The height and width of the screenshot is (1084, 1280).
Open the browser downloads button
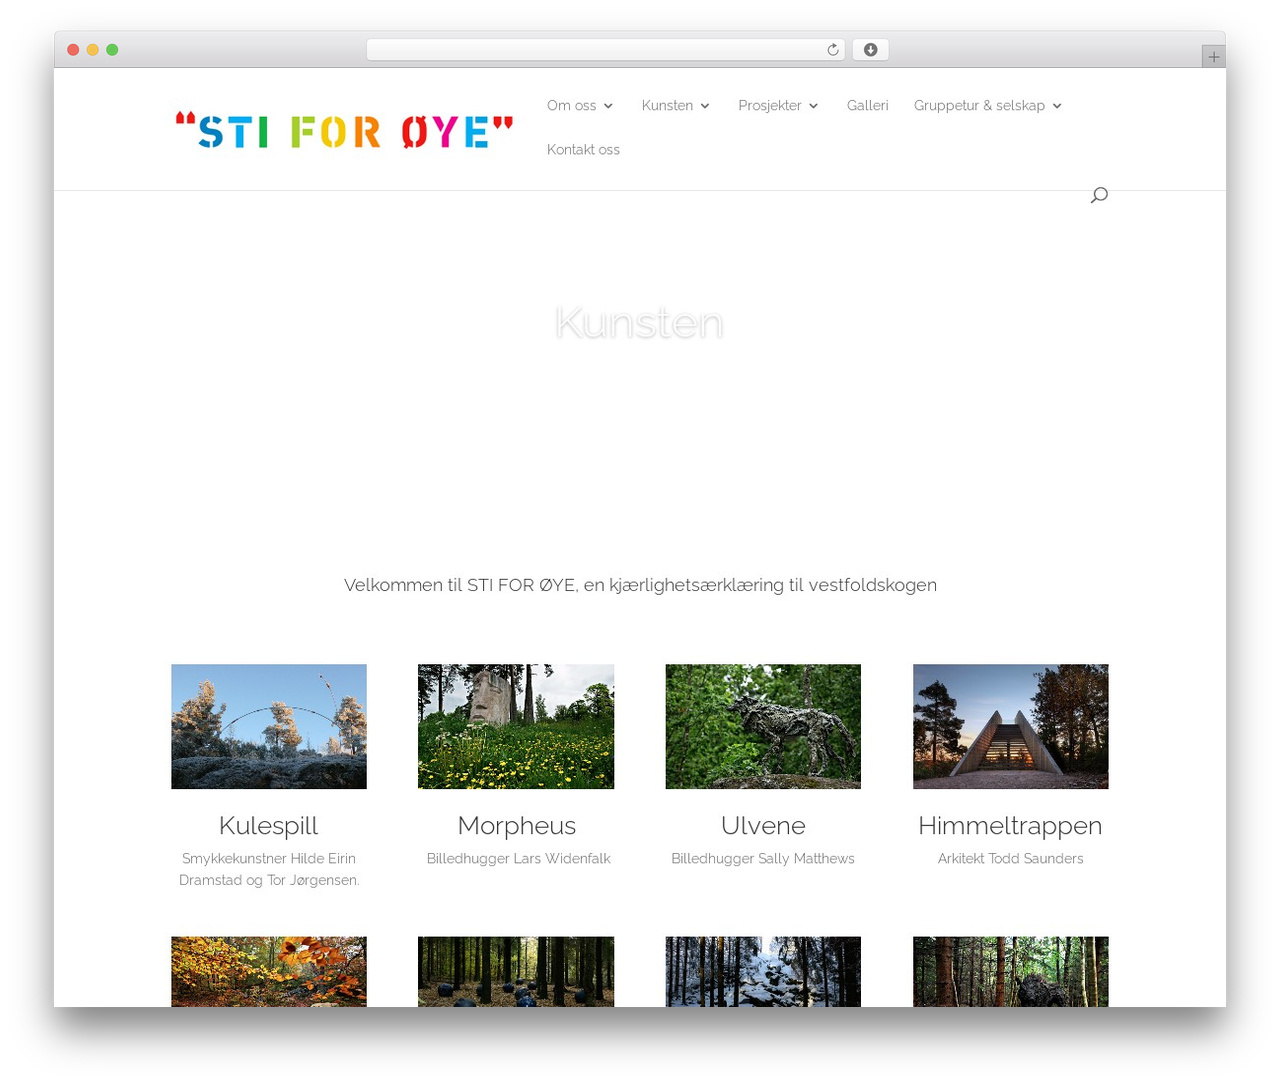coord(870,50)
